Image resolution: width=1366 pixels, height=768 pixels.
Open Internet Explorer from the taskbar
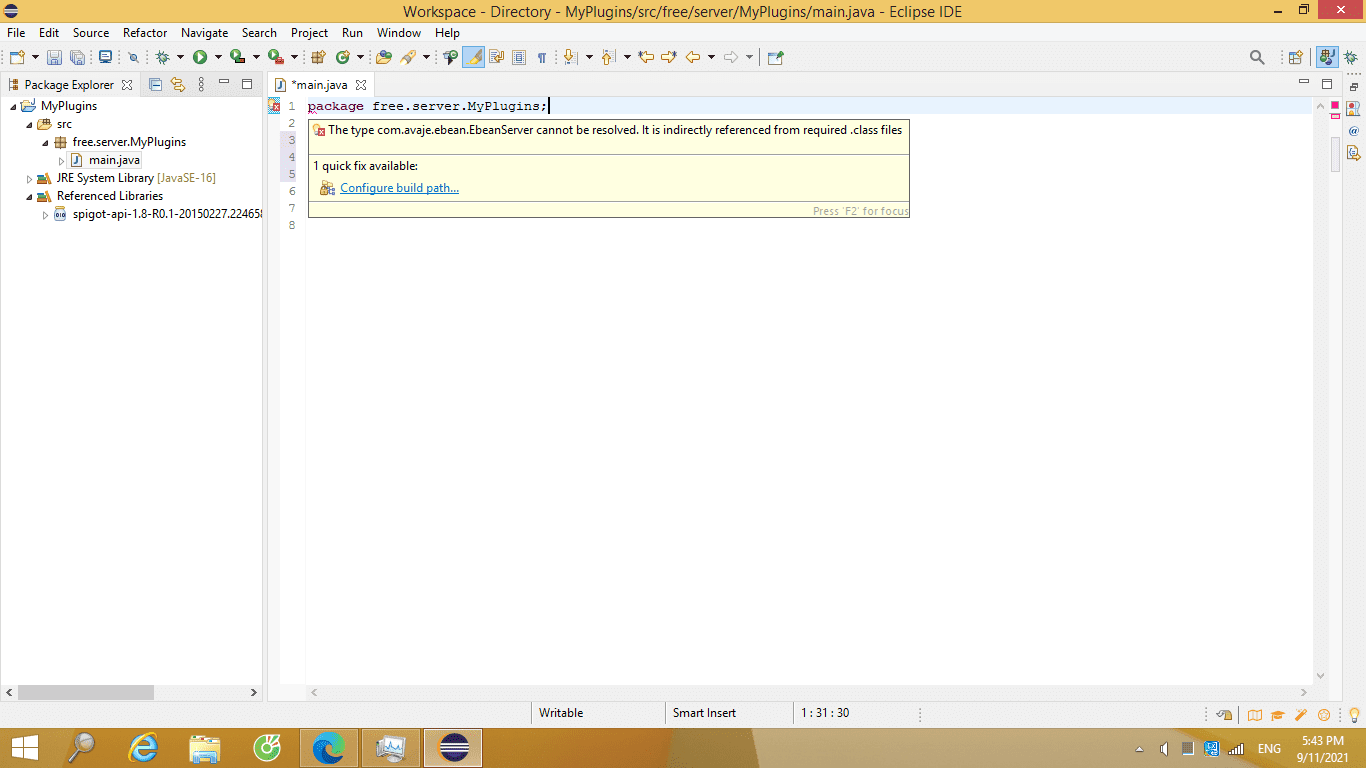coord(145,747)
